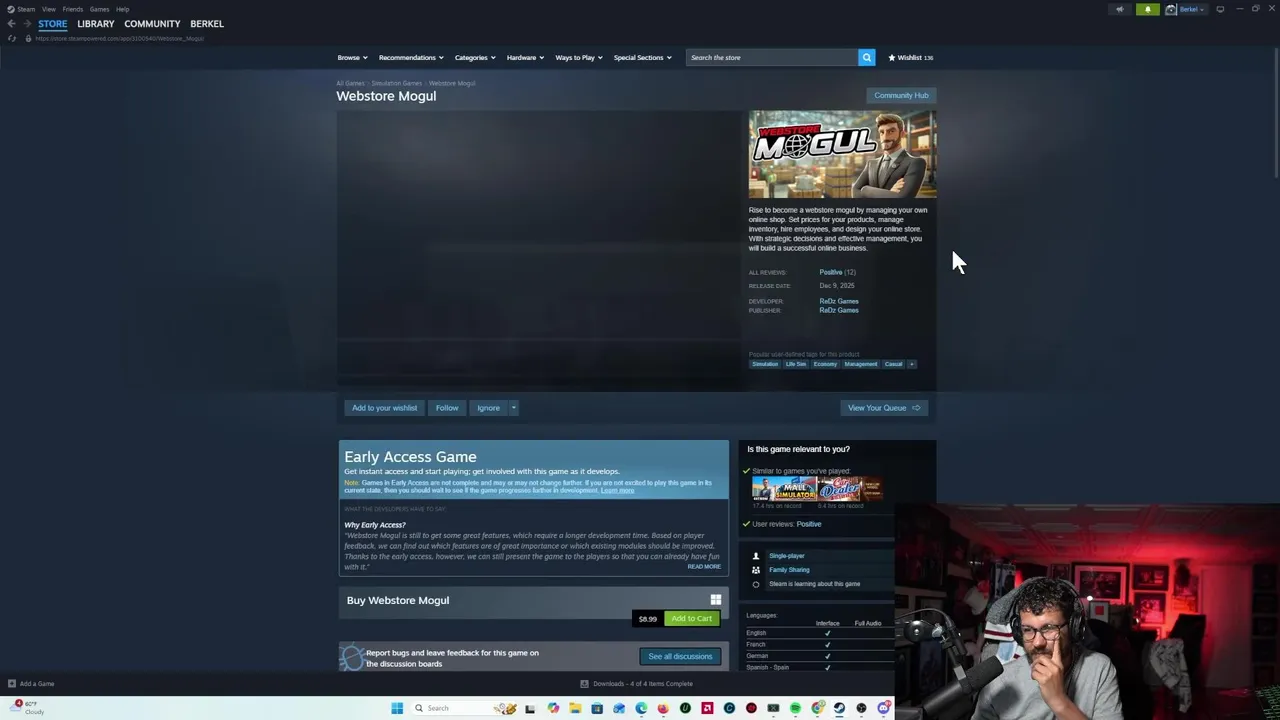Go back with the back arrow
The width and height of the screenshot is (1280, 720).
click(x=11, y=23)
